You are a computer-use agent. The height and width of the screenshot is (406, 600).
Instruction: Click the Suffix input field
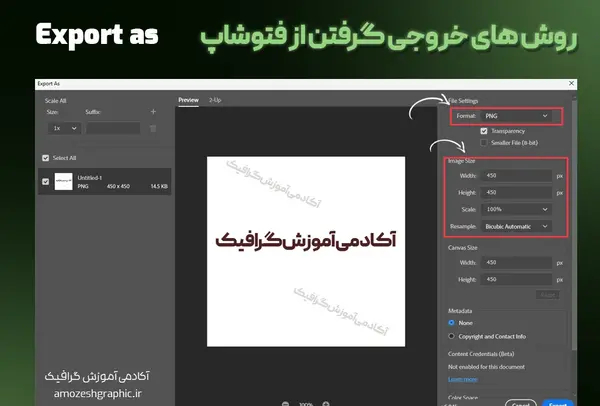point(113,128)
